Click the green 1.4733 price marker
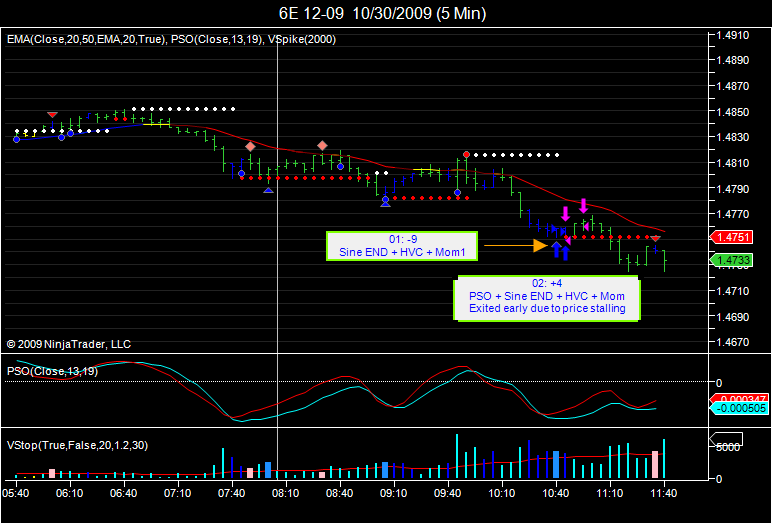This screenshot has height=524, width=772. 731,261
